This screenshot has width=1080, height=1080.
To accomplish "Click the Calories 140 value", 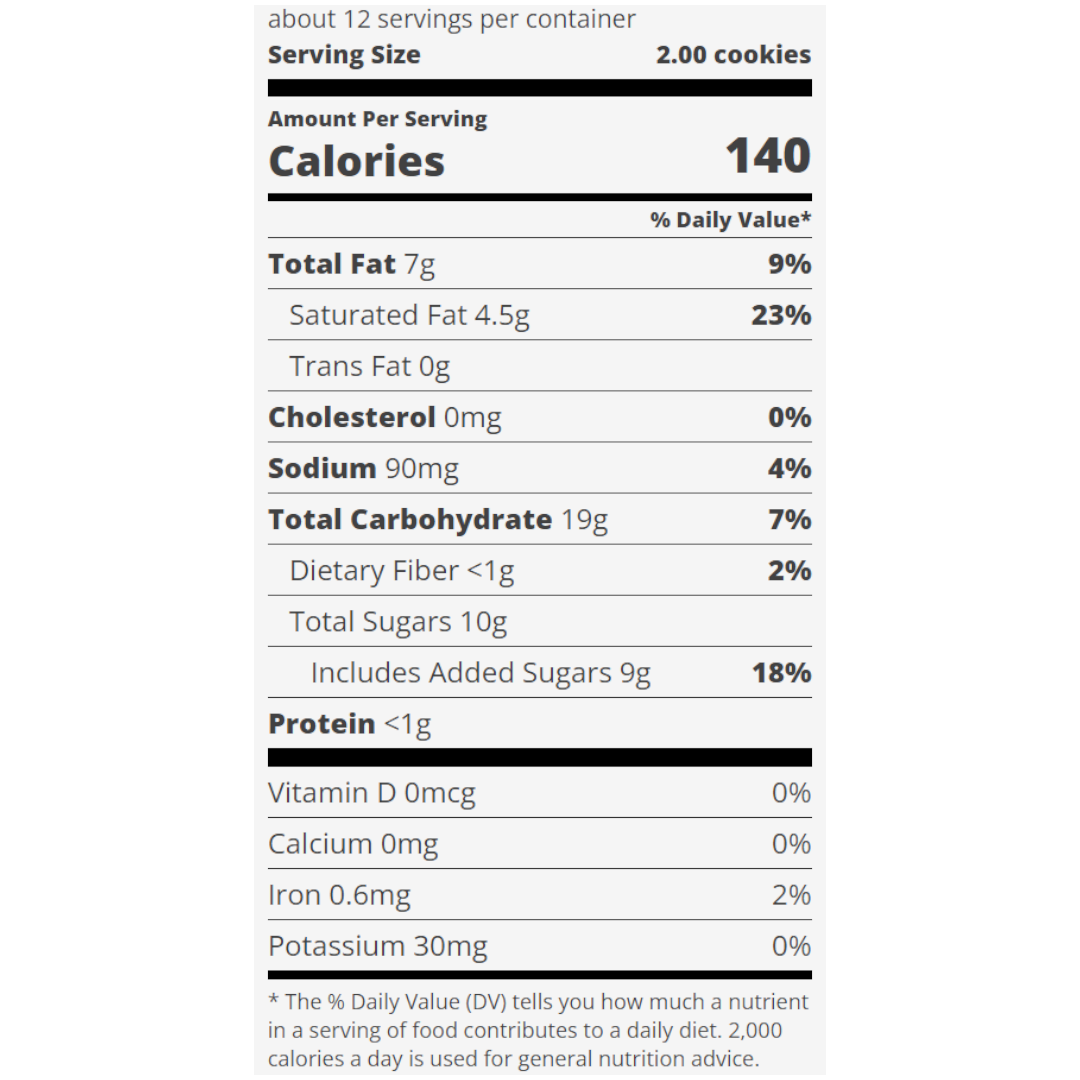I will (x=767, y=157).
